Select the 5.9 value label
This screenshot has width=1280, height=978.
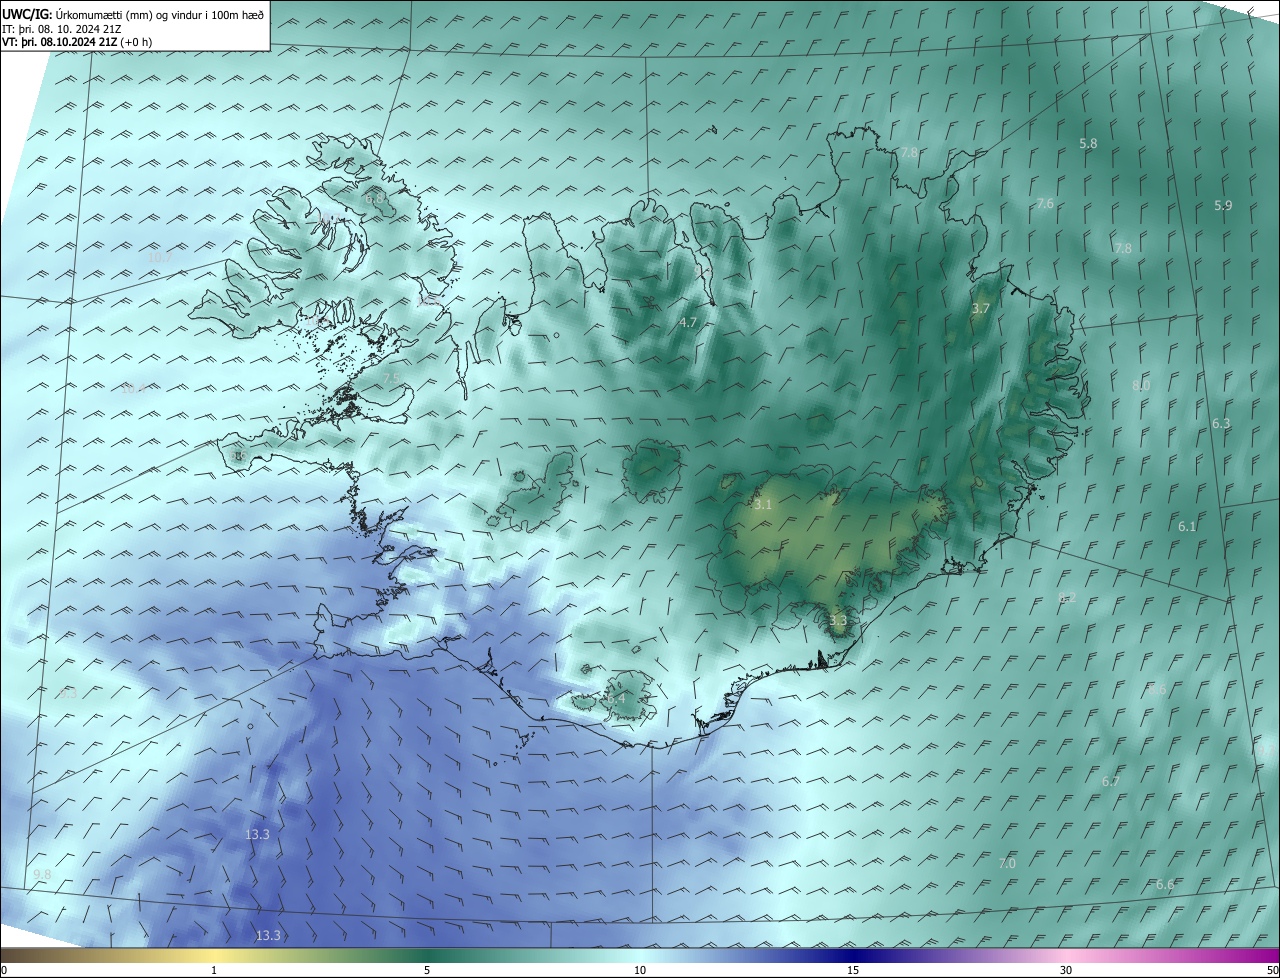point(1223,205)
